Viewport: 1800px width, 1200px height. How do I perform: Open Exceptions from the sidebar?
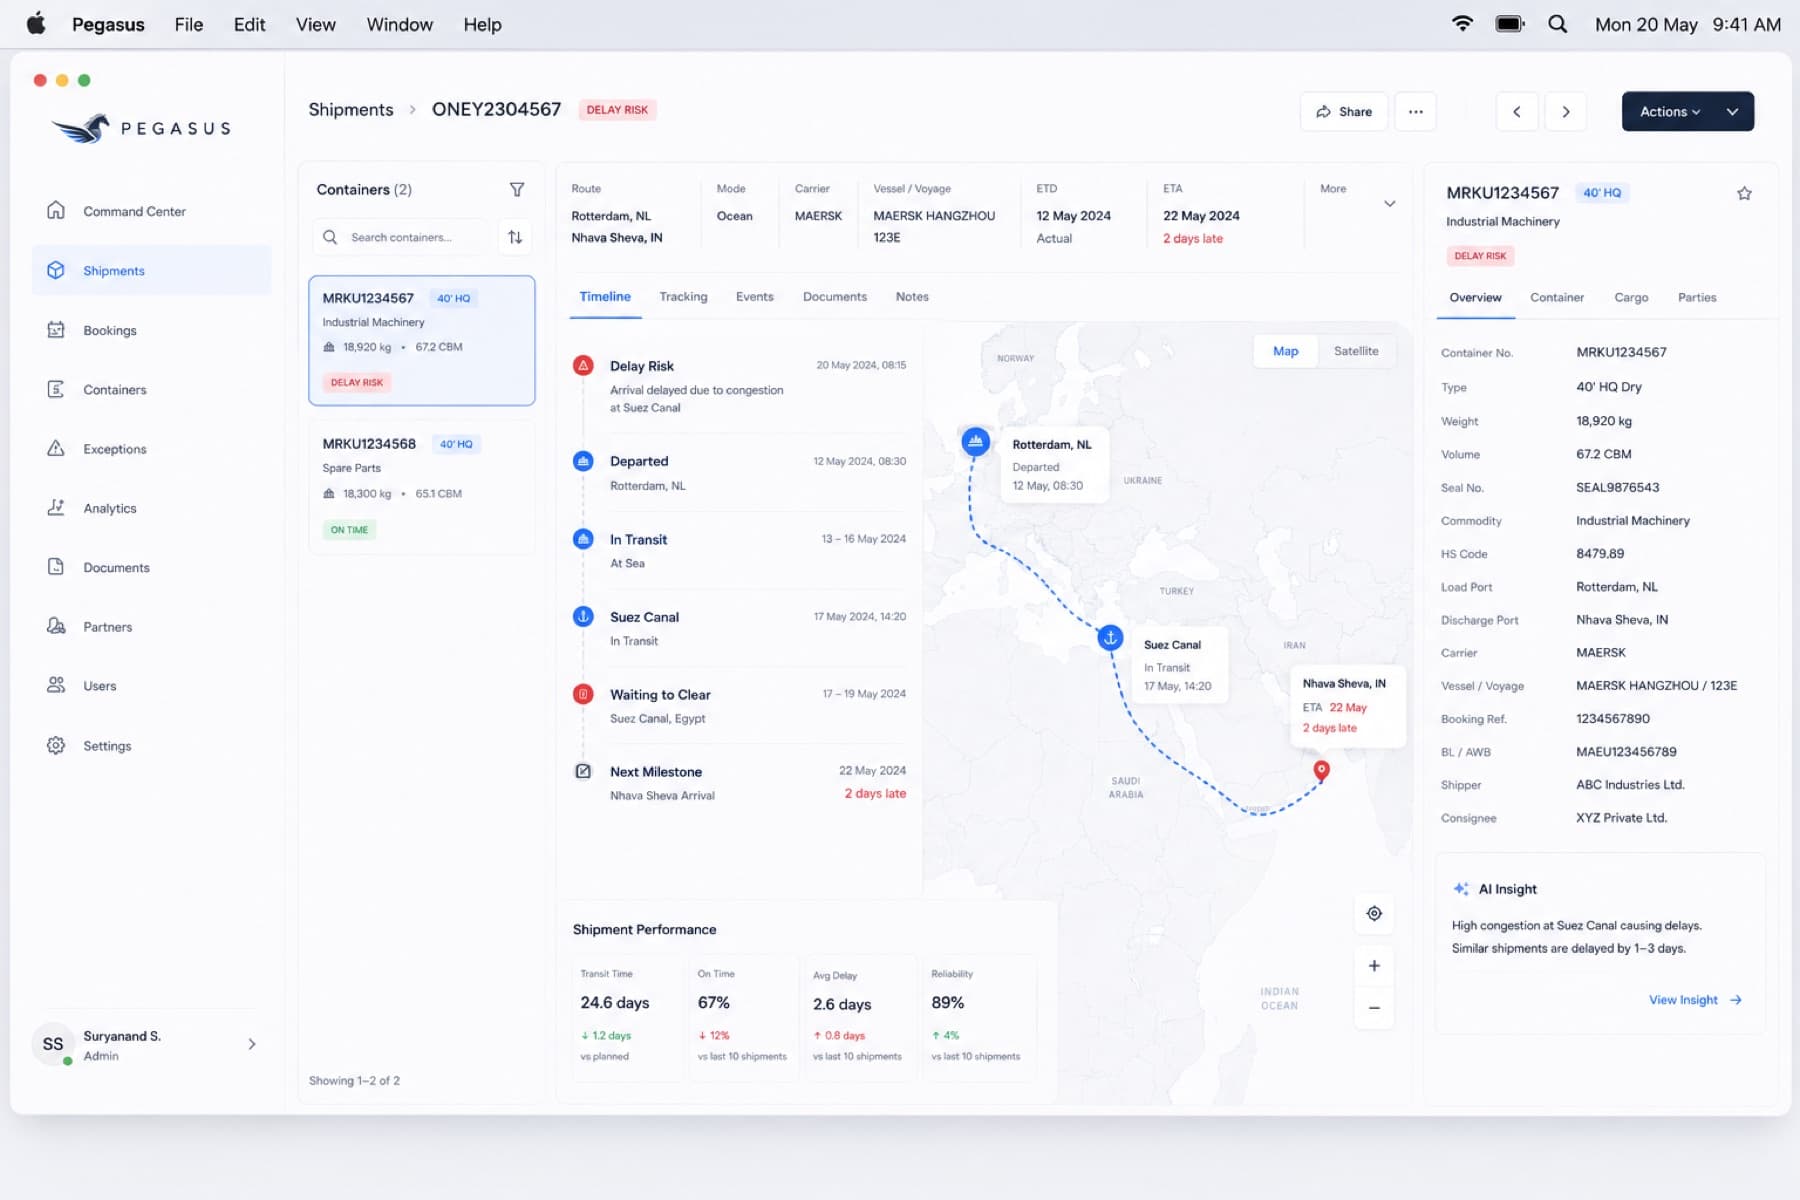[x=150, y=449]
